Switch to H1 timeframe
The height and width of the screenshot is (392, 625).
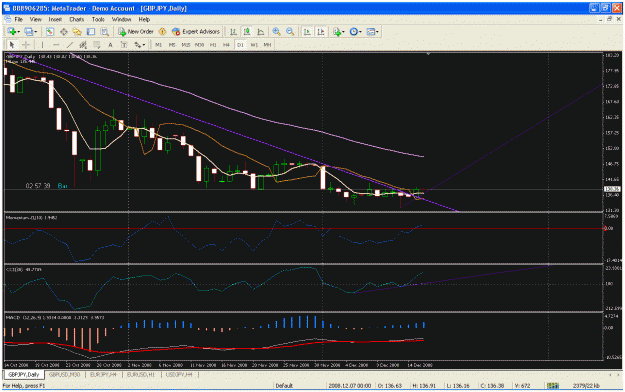click(x=213, y=45)
